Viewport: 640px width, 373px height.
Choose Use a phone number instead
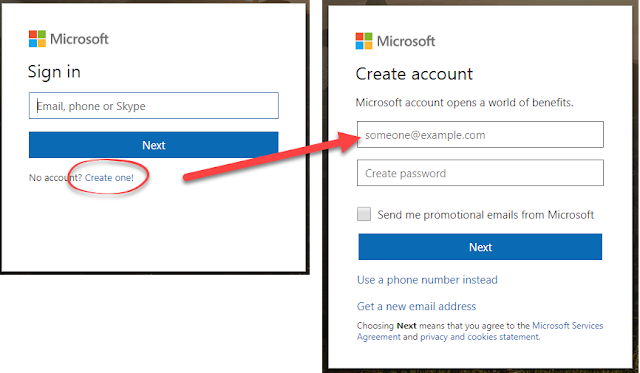427,280
